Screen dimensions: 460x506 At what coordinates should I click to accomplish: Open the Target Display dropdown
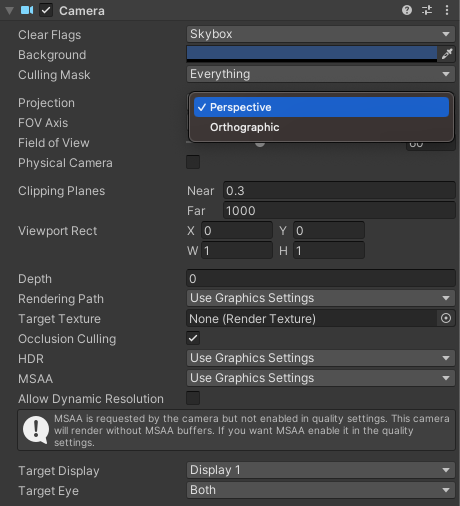[321, 470]
